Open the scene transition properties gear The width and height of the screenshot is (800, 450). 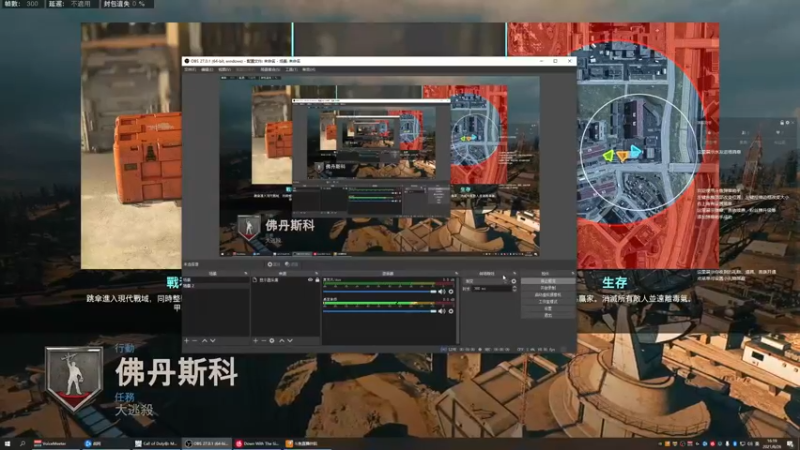tap(514, 281)
